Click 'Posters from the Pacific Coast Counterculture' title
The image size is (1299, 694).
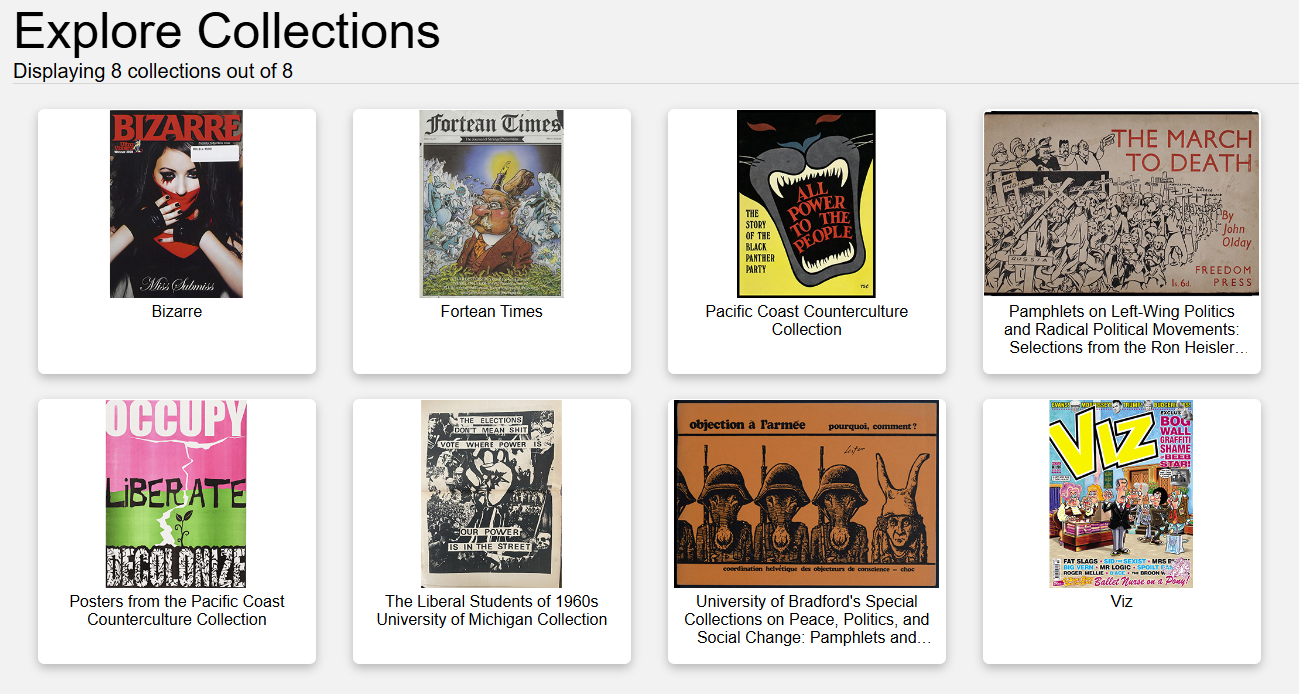[x=177, y=610]
